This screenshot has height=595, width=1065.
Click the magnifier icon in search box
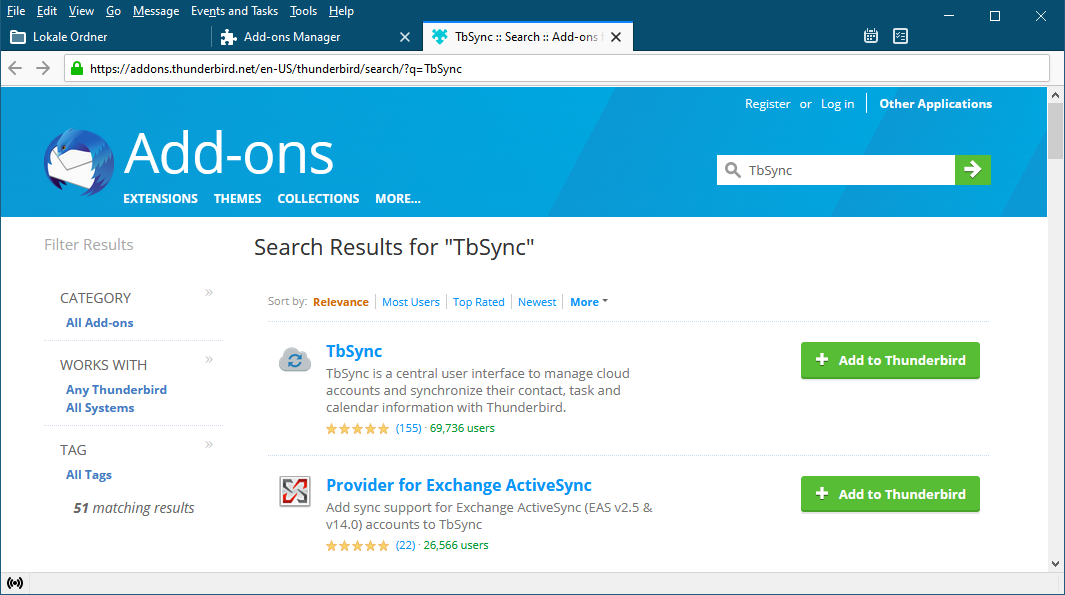click(732, 170)
